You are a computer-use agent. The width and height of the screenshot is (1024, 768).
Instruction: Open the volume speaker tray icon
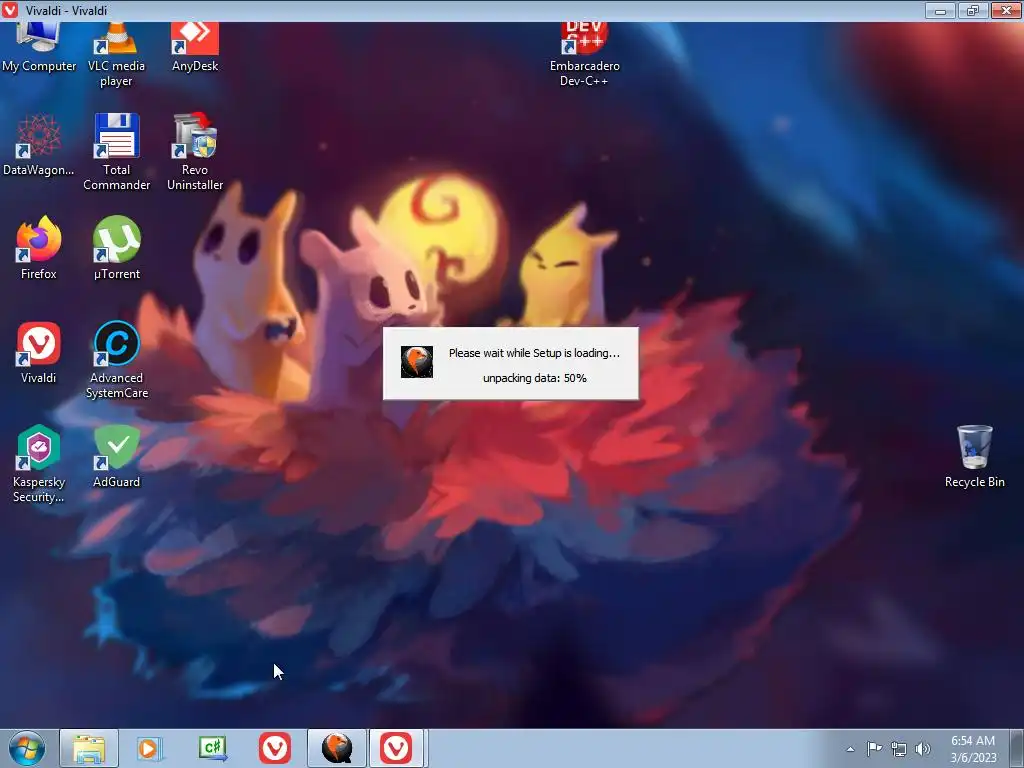(923, 749)
